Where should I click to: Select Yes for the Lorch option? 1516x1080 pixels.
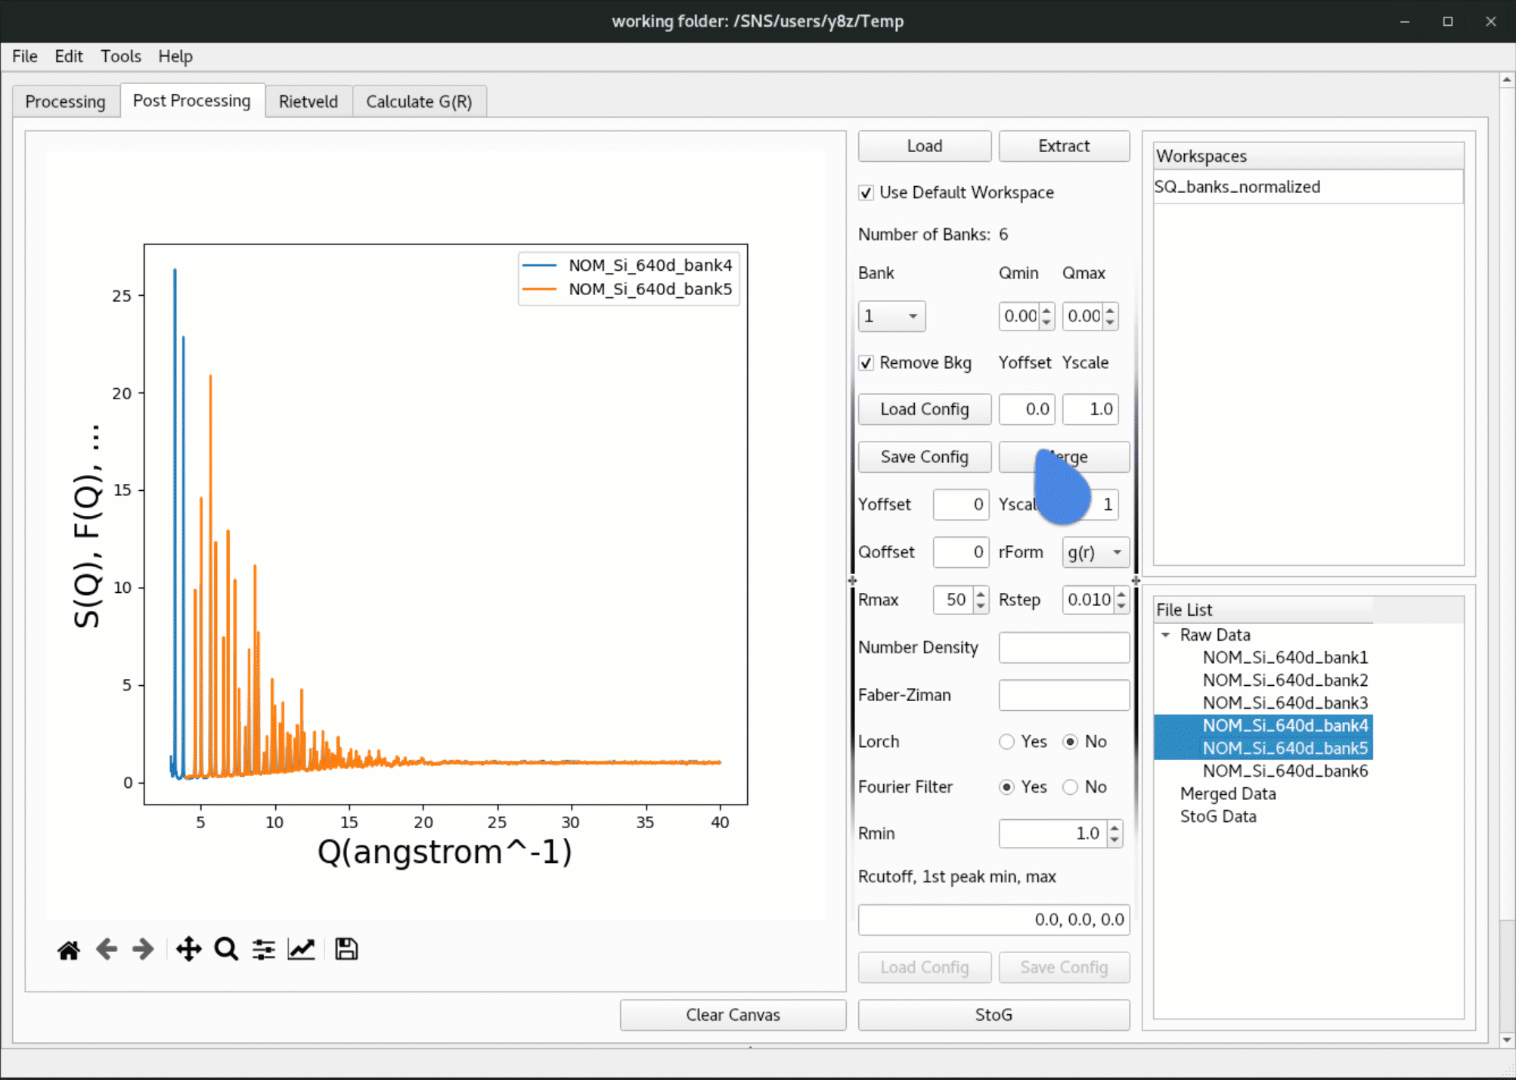(1007, 742)
